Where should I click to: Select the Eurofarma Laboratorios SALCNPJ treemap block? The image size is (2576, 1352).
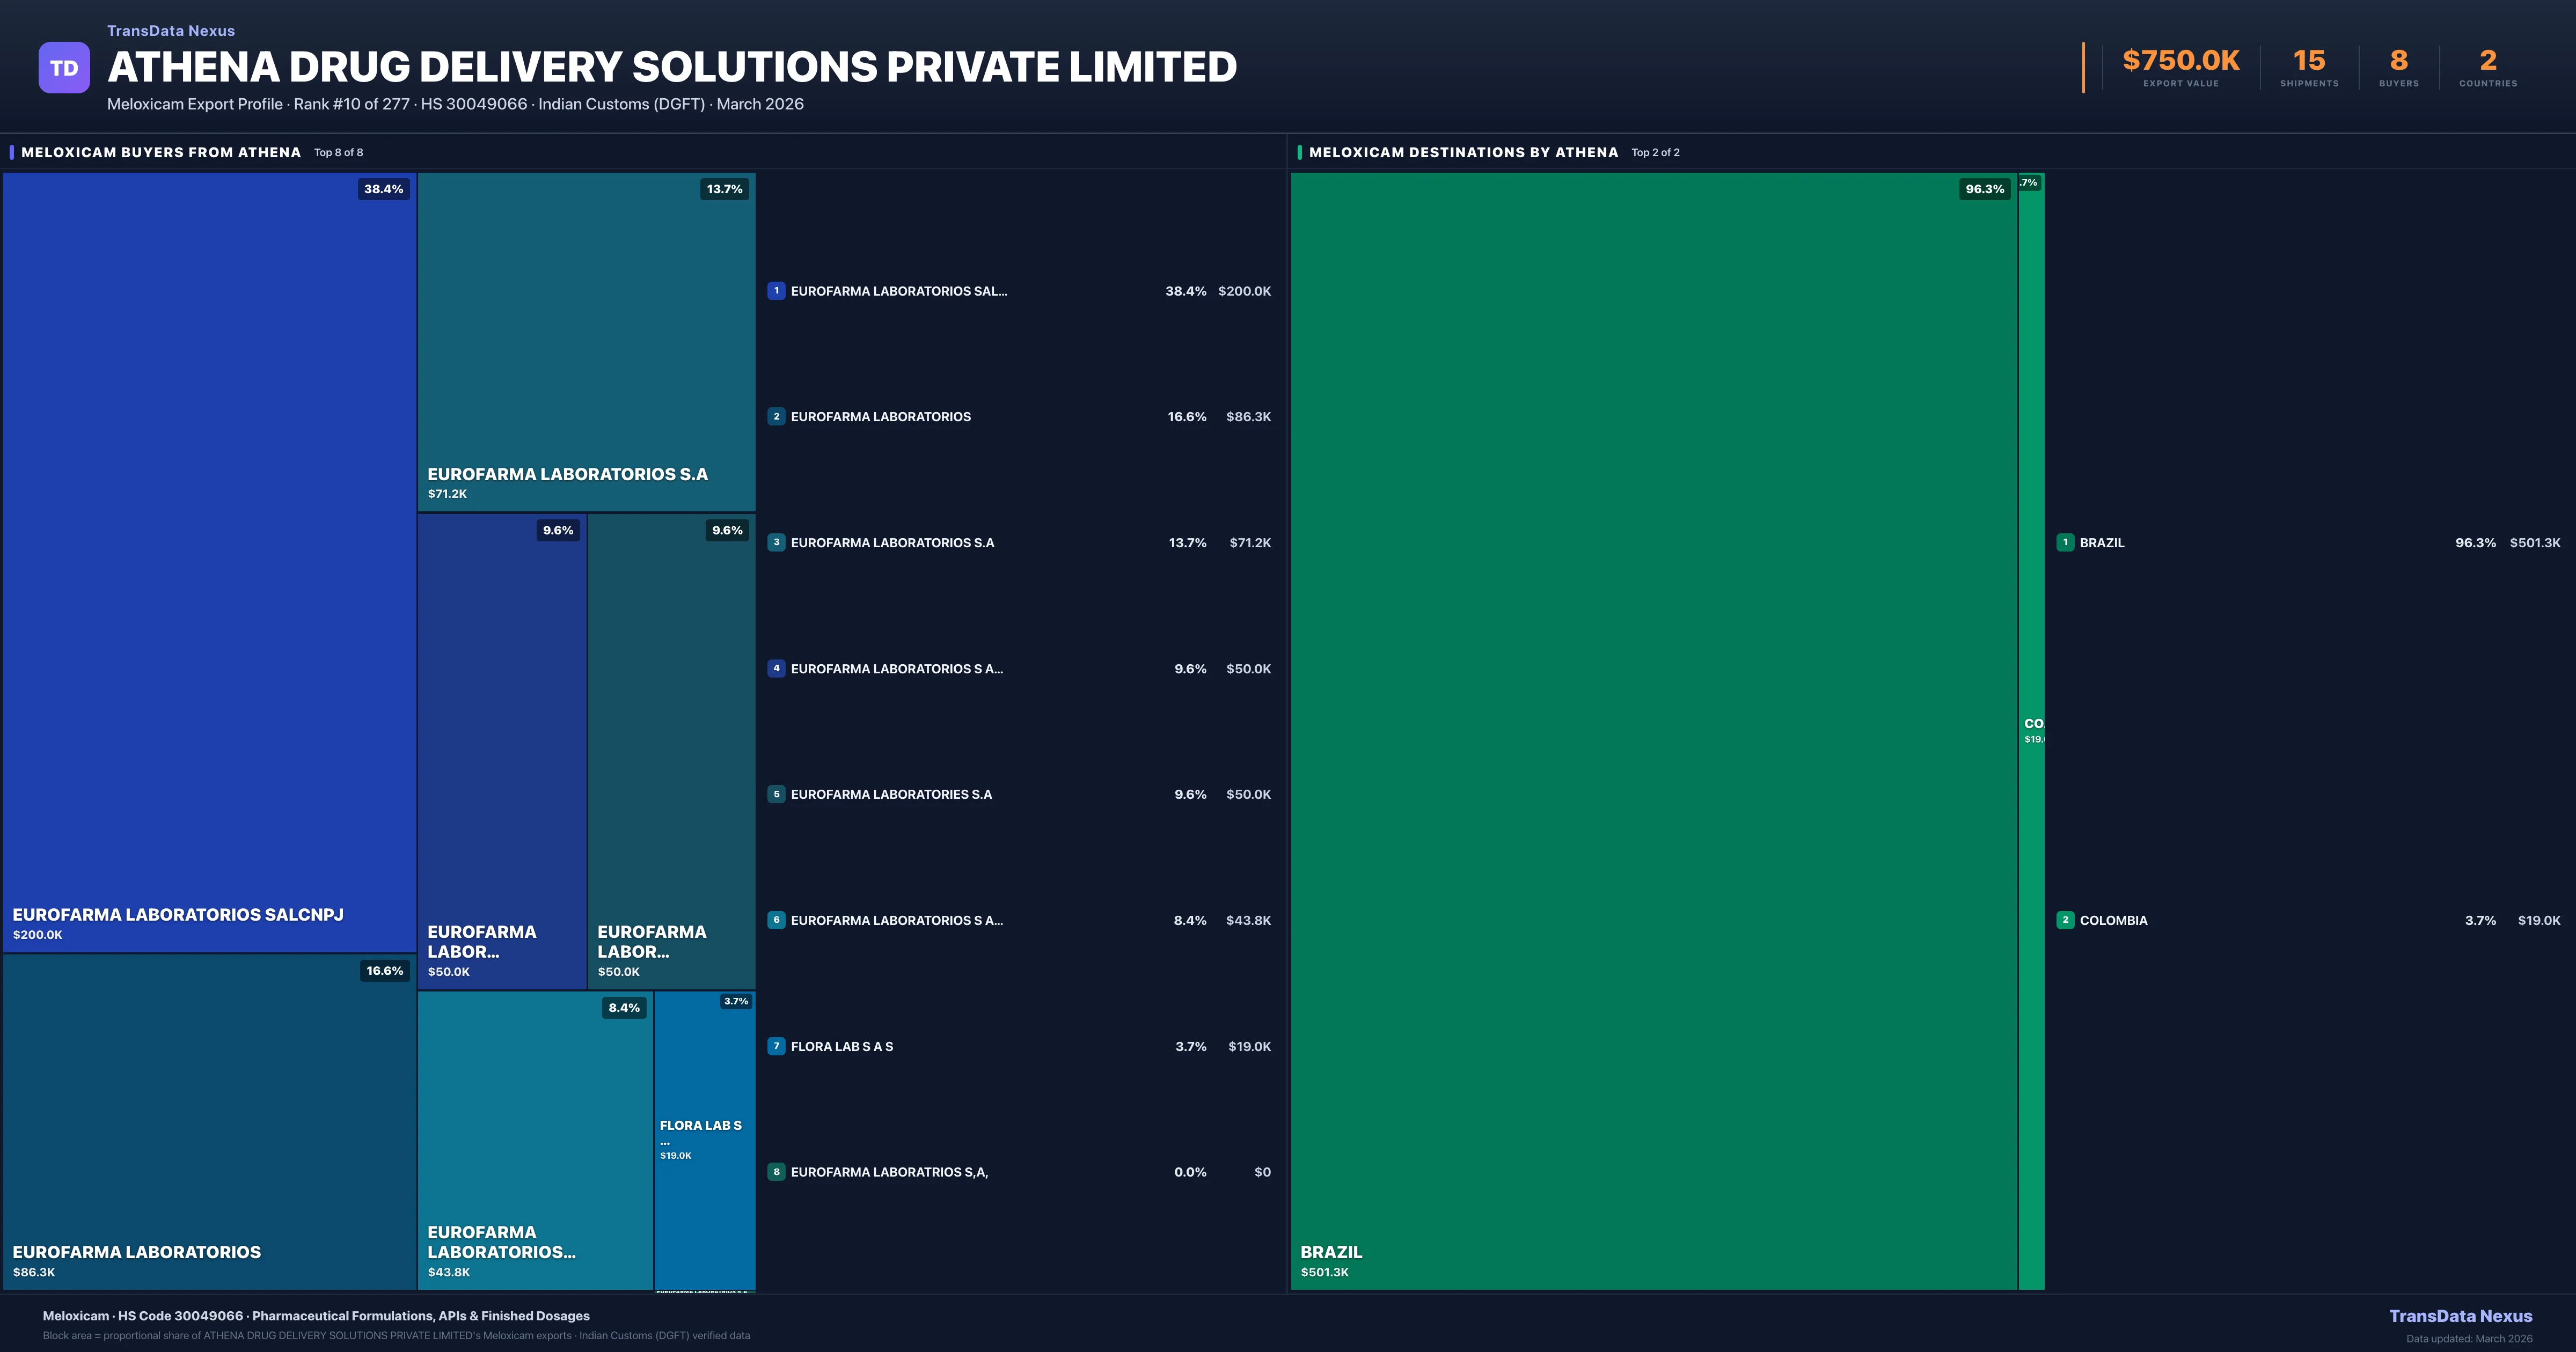[x=210, y=560]
